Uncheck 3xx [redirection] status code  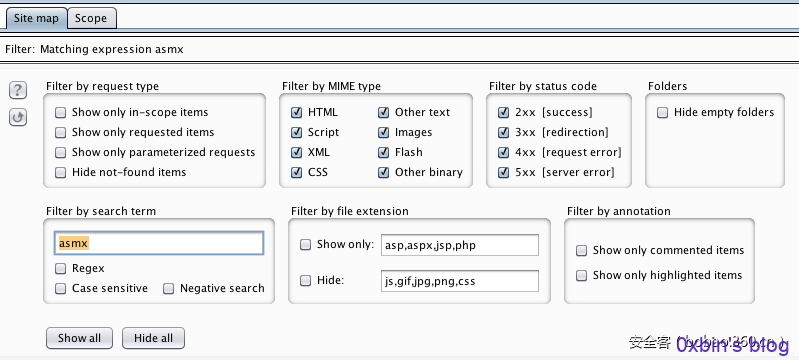(x=503, y=133)
